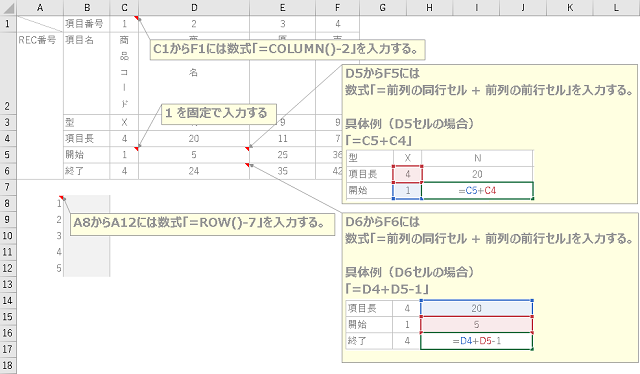Image resolution: width=640 pixels, height=374 pixels.
Task: Click the select-all corner triangle
Action: (x=8, y=7)
